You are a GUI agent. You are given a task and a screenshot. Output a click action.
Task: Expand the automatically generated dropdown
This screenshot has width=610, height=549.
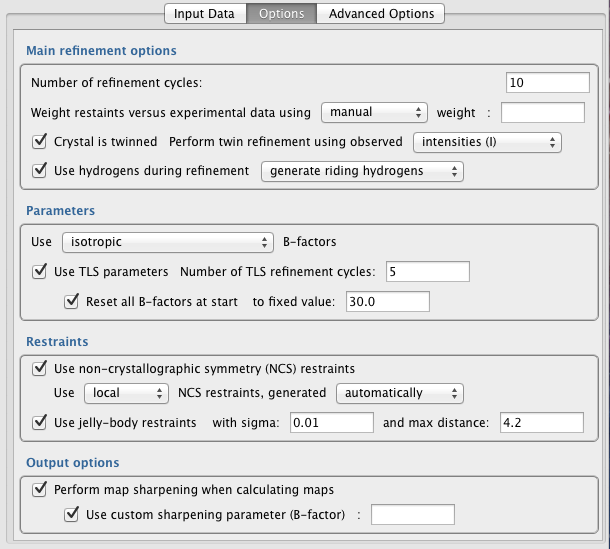click(x=399, y=393)
